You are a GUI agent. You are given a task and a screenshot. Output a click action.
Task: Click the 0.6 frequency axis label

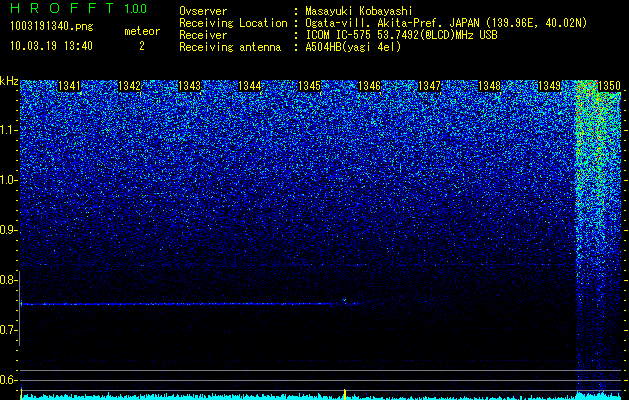coord(8,380)
